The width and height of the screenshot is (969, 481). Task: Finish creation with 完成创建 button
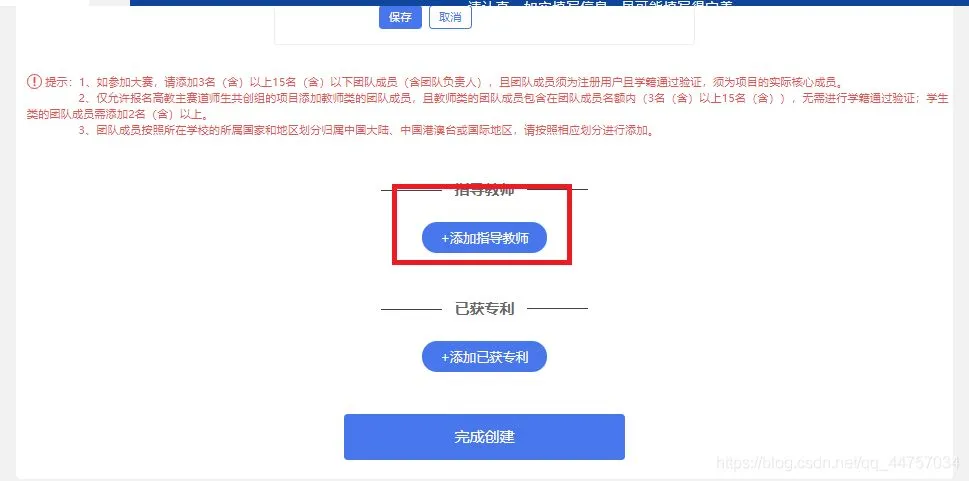[x=484, y=437]
